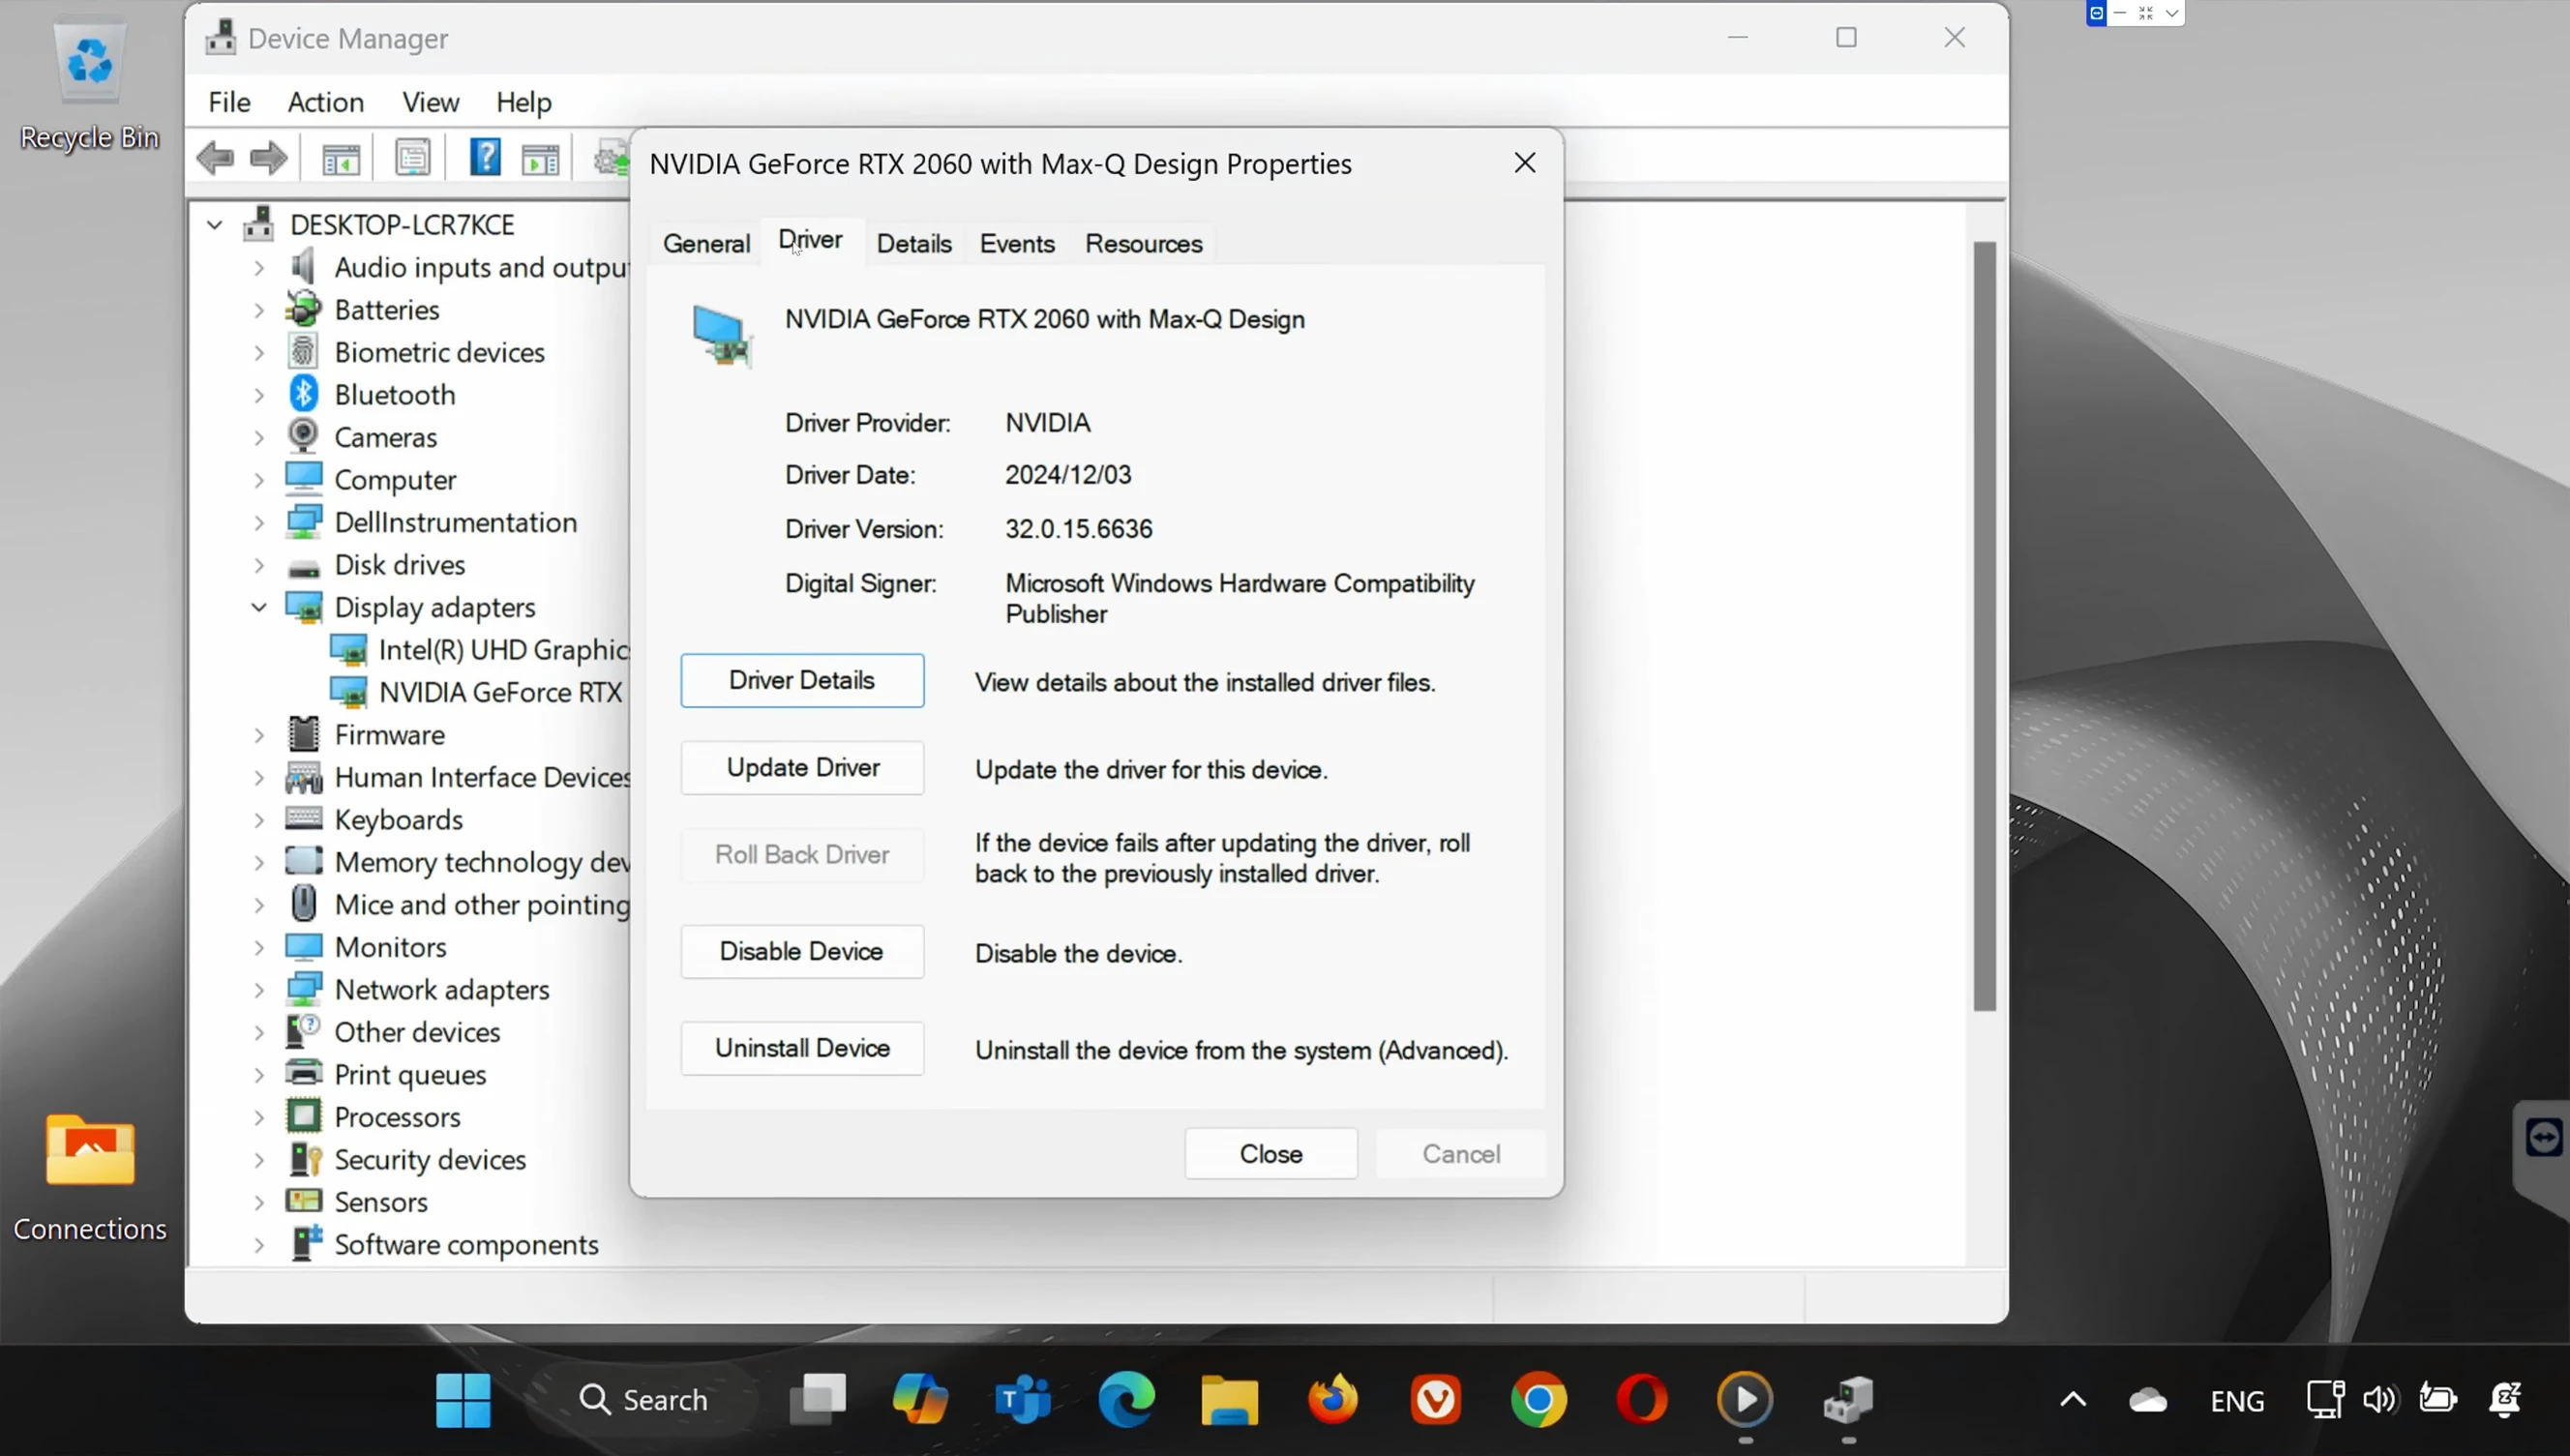Switch to the Details tab
The image size is (2570, 1456).
914,243
